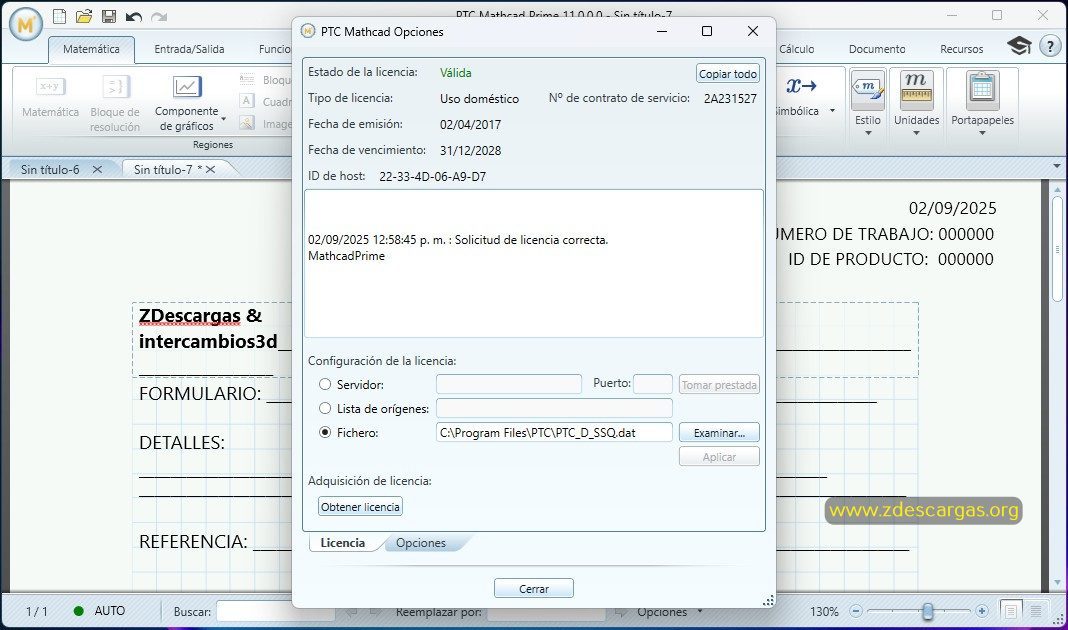Screen dimensions: 1068x630
Task: Click the license log text area
Action: coord(534,264)
